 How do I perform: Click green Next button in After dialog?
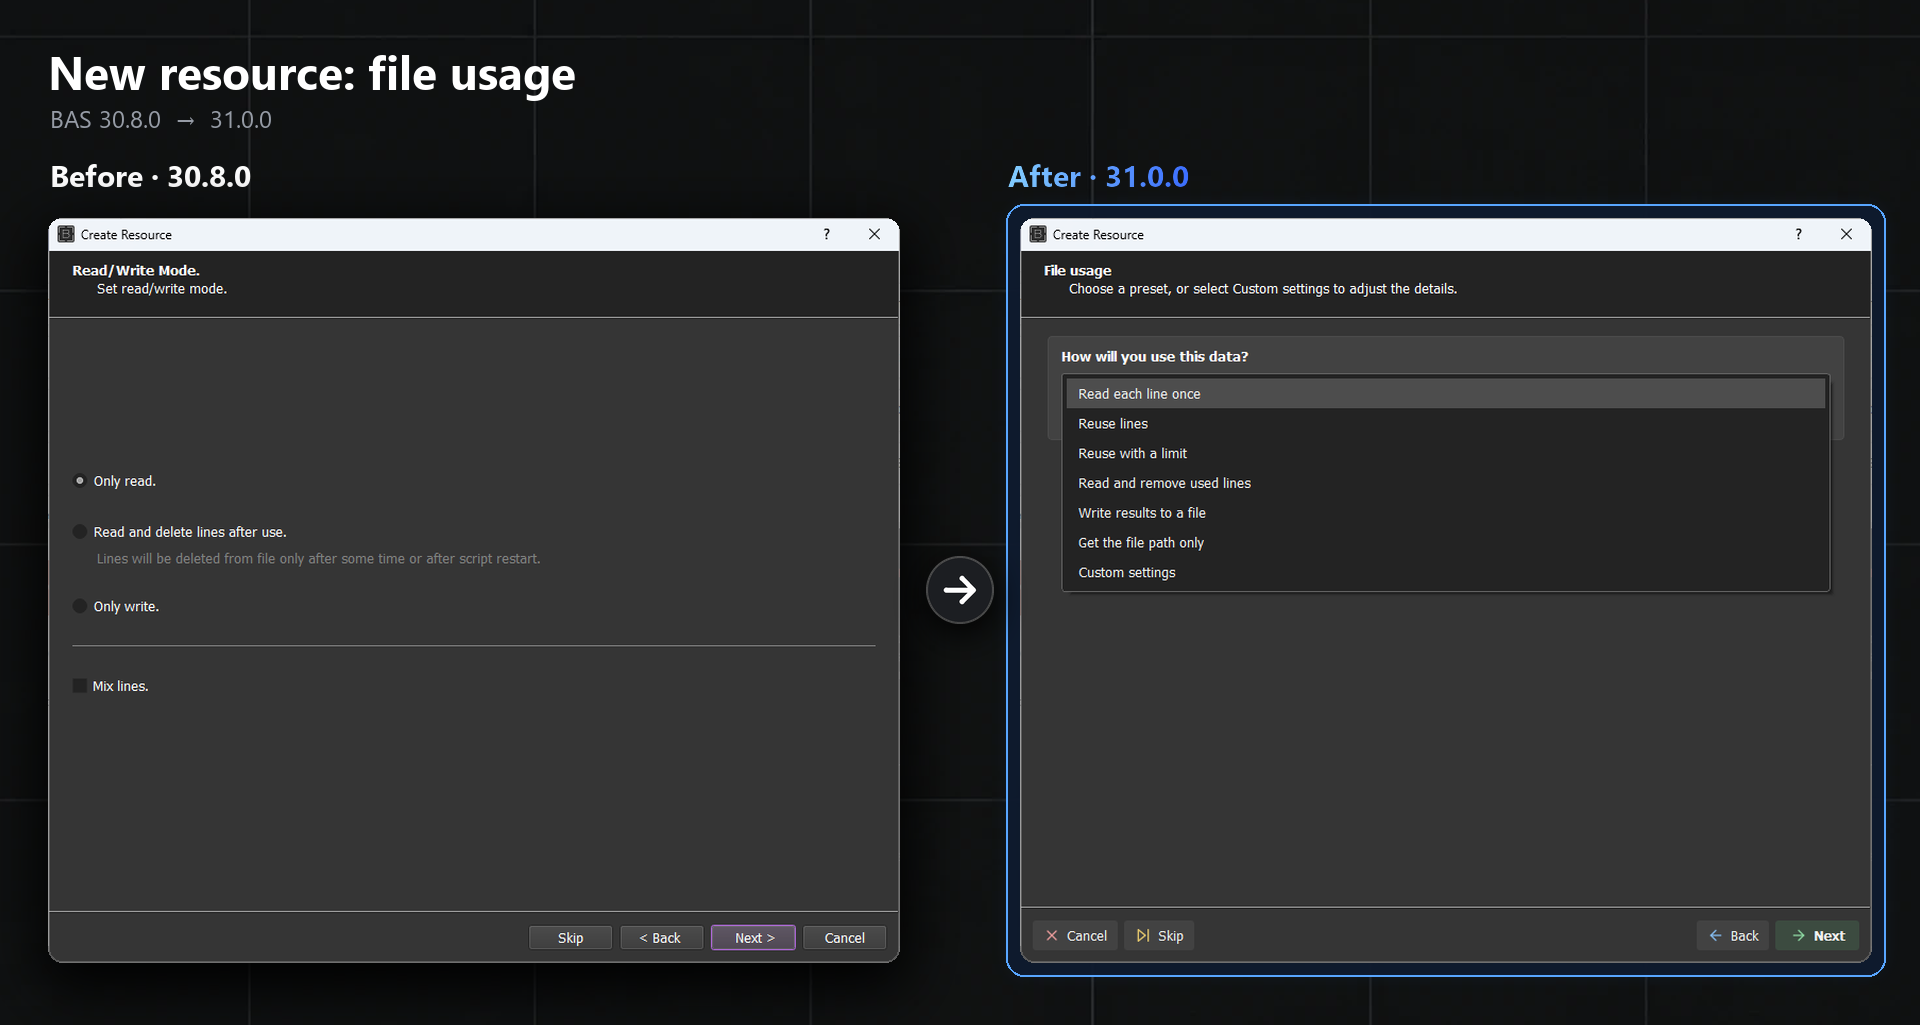point(1818,936)
